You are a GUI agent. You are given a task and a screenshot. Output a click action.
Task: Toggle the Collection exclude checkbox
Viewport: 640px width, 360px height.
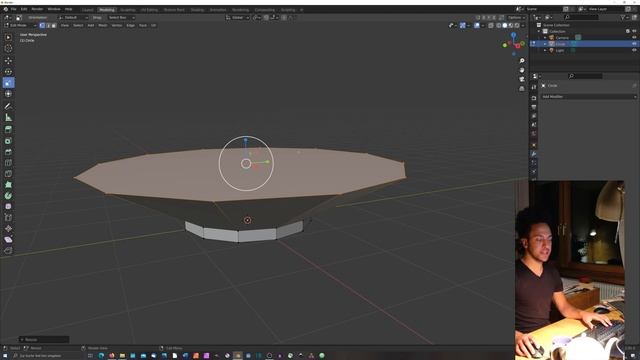point(628,31)
